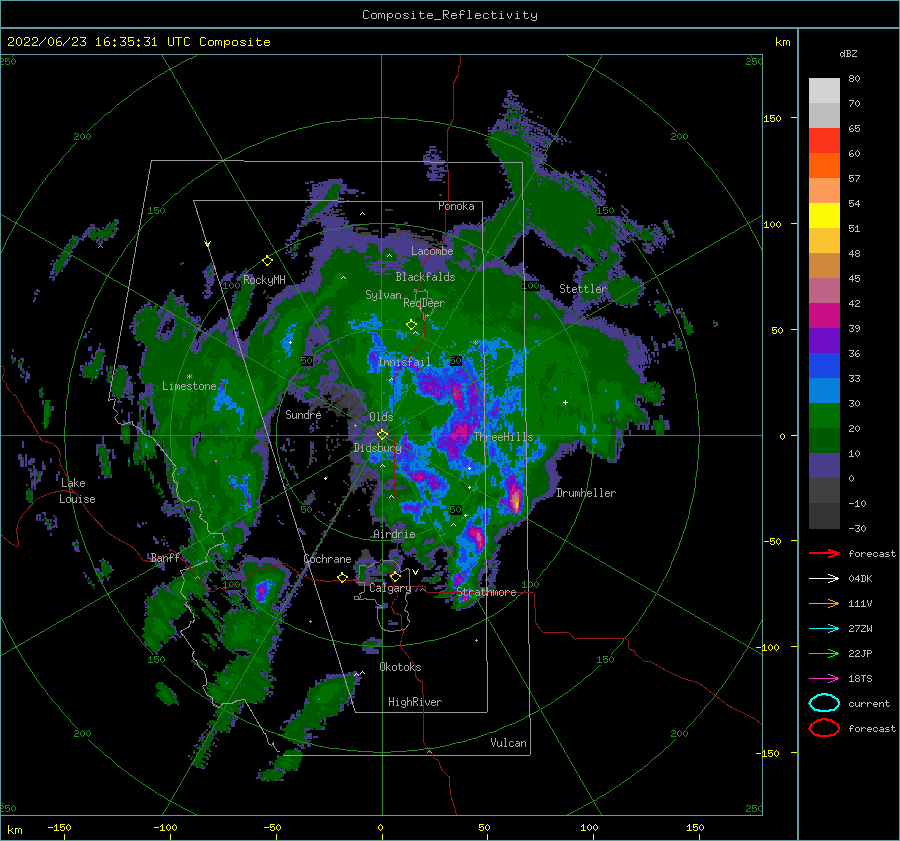
Task: Click the Blackfalds label
Action: click(x=425, y=277)
